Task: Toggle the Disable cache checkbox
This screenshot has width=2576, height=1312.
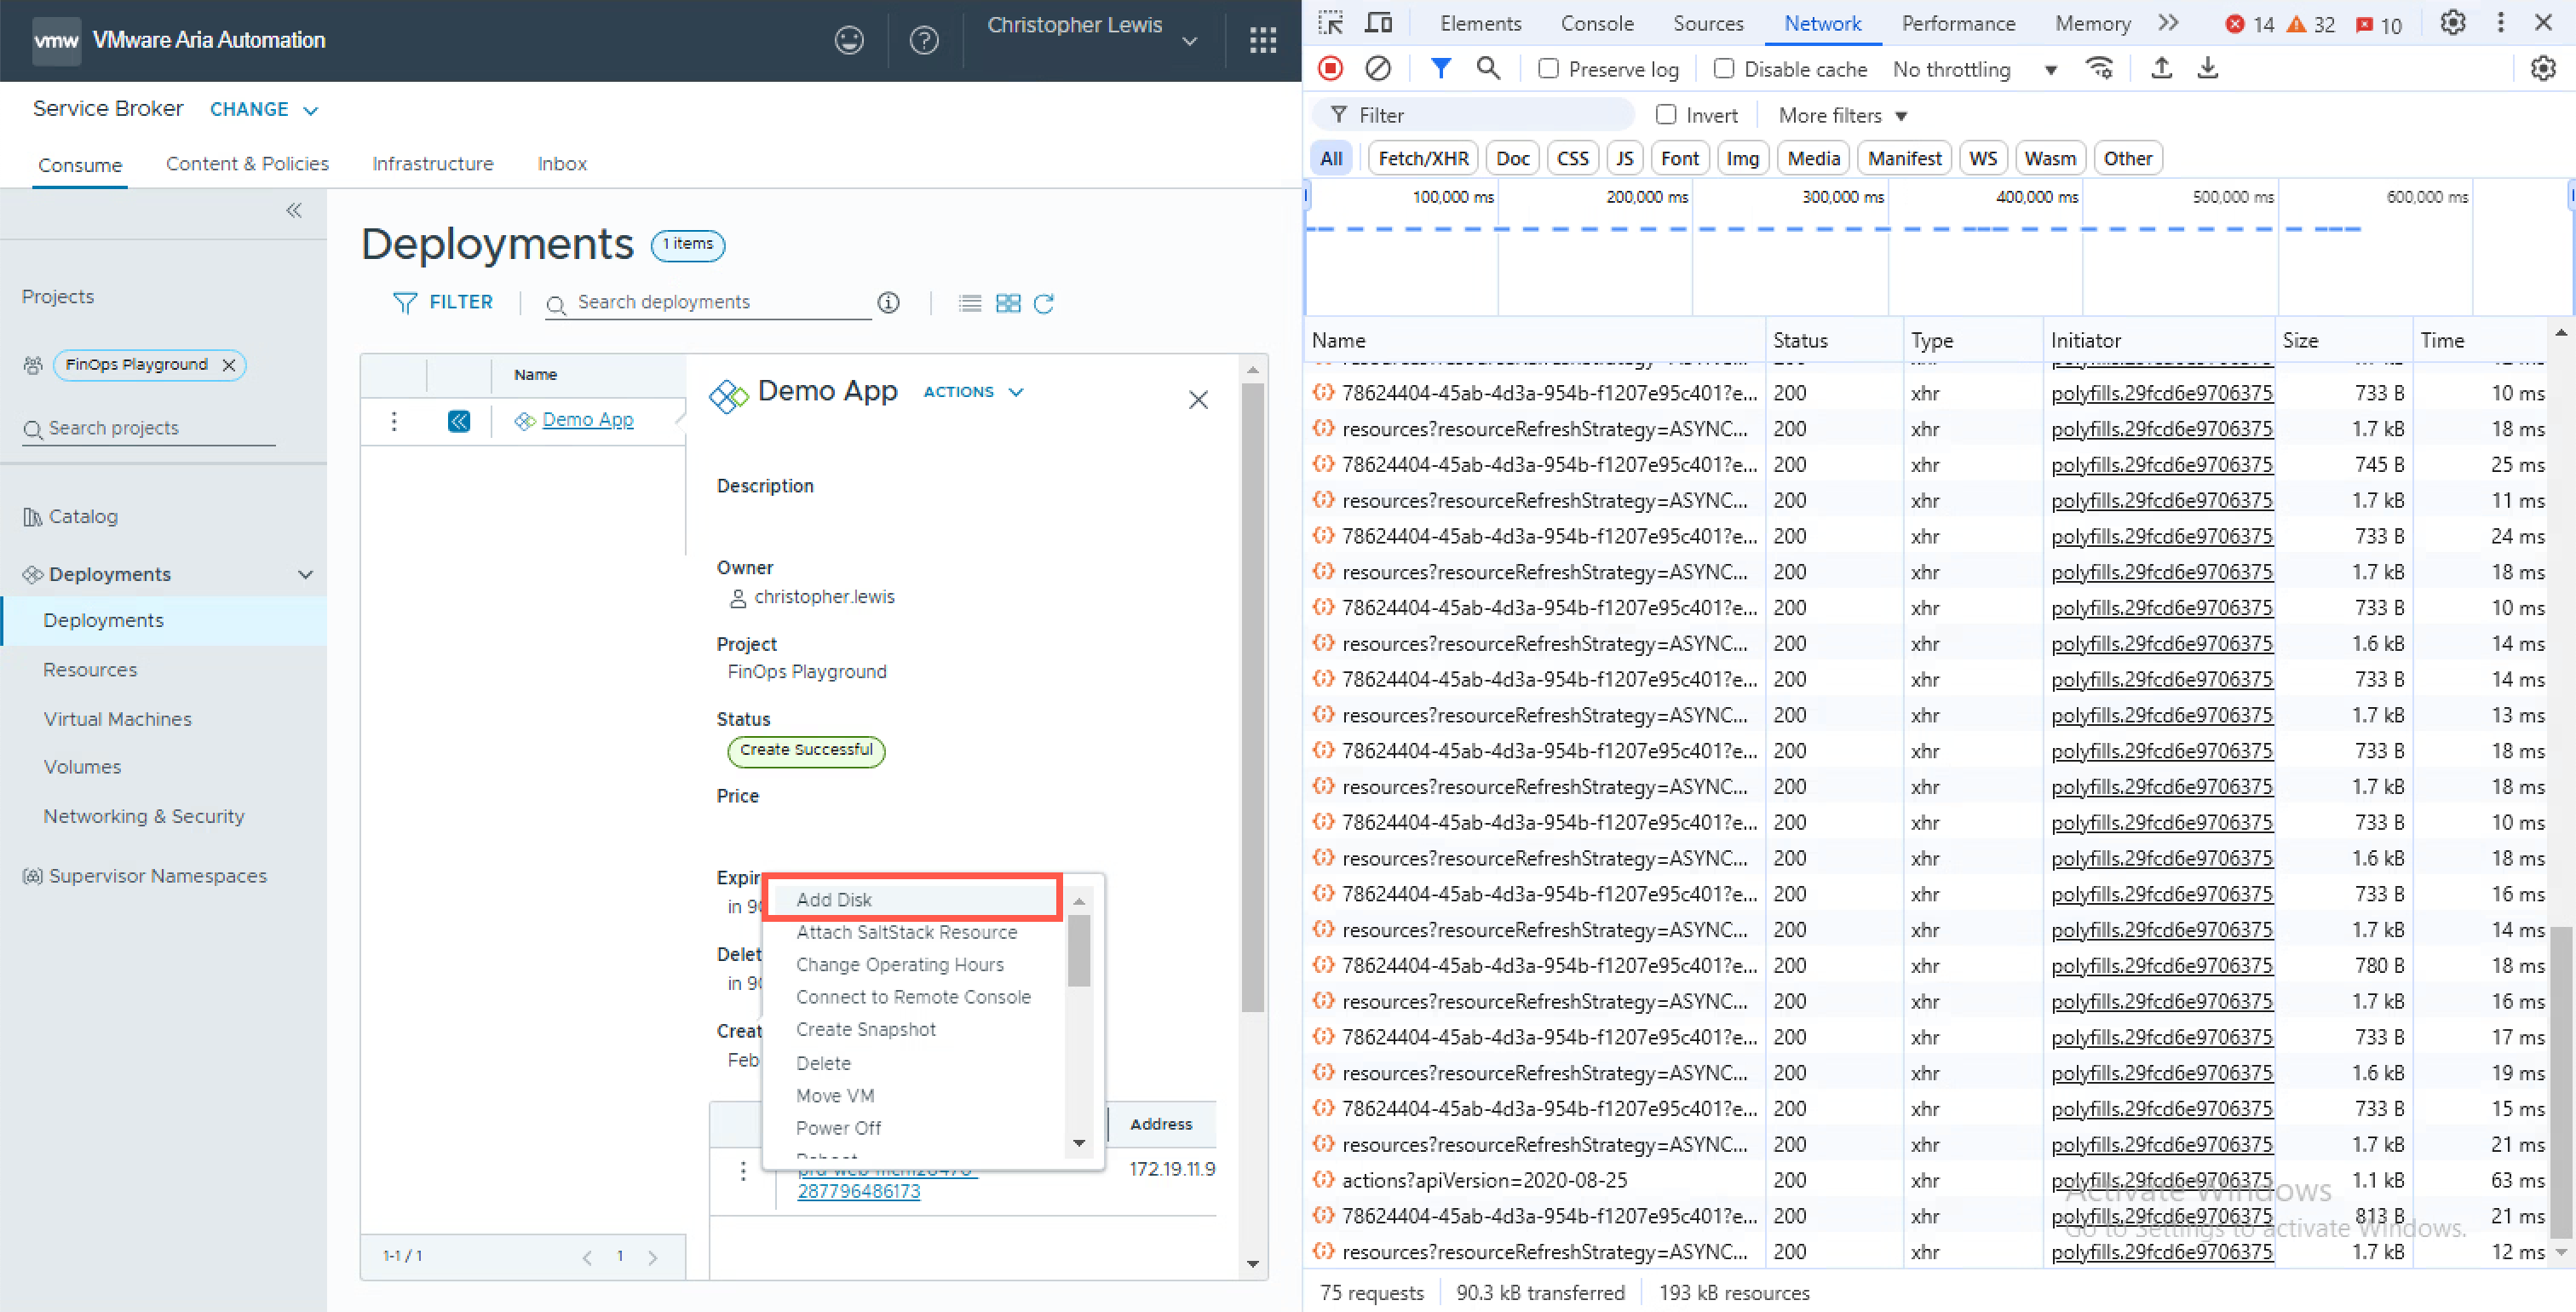Action: coord(1723,68)
